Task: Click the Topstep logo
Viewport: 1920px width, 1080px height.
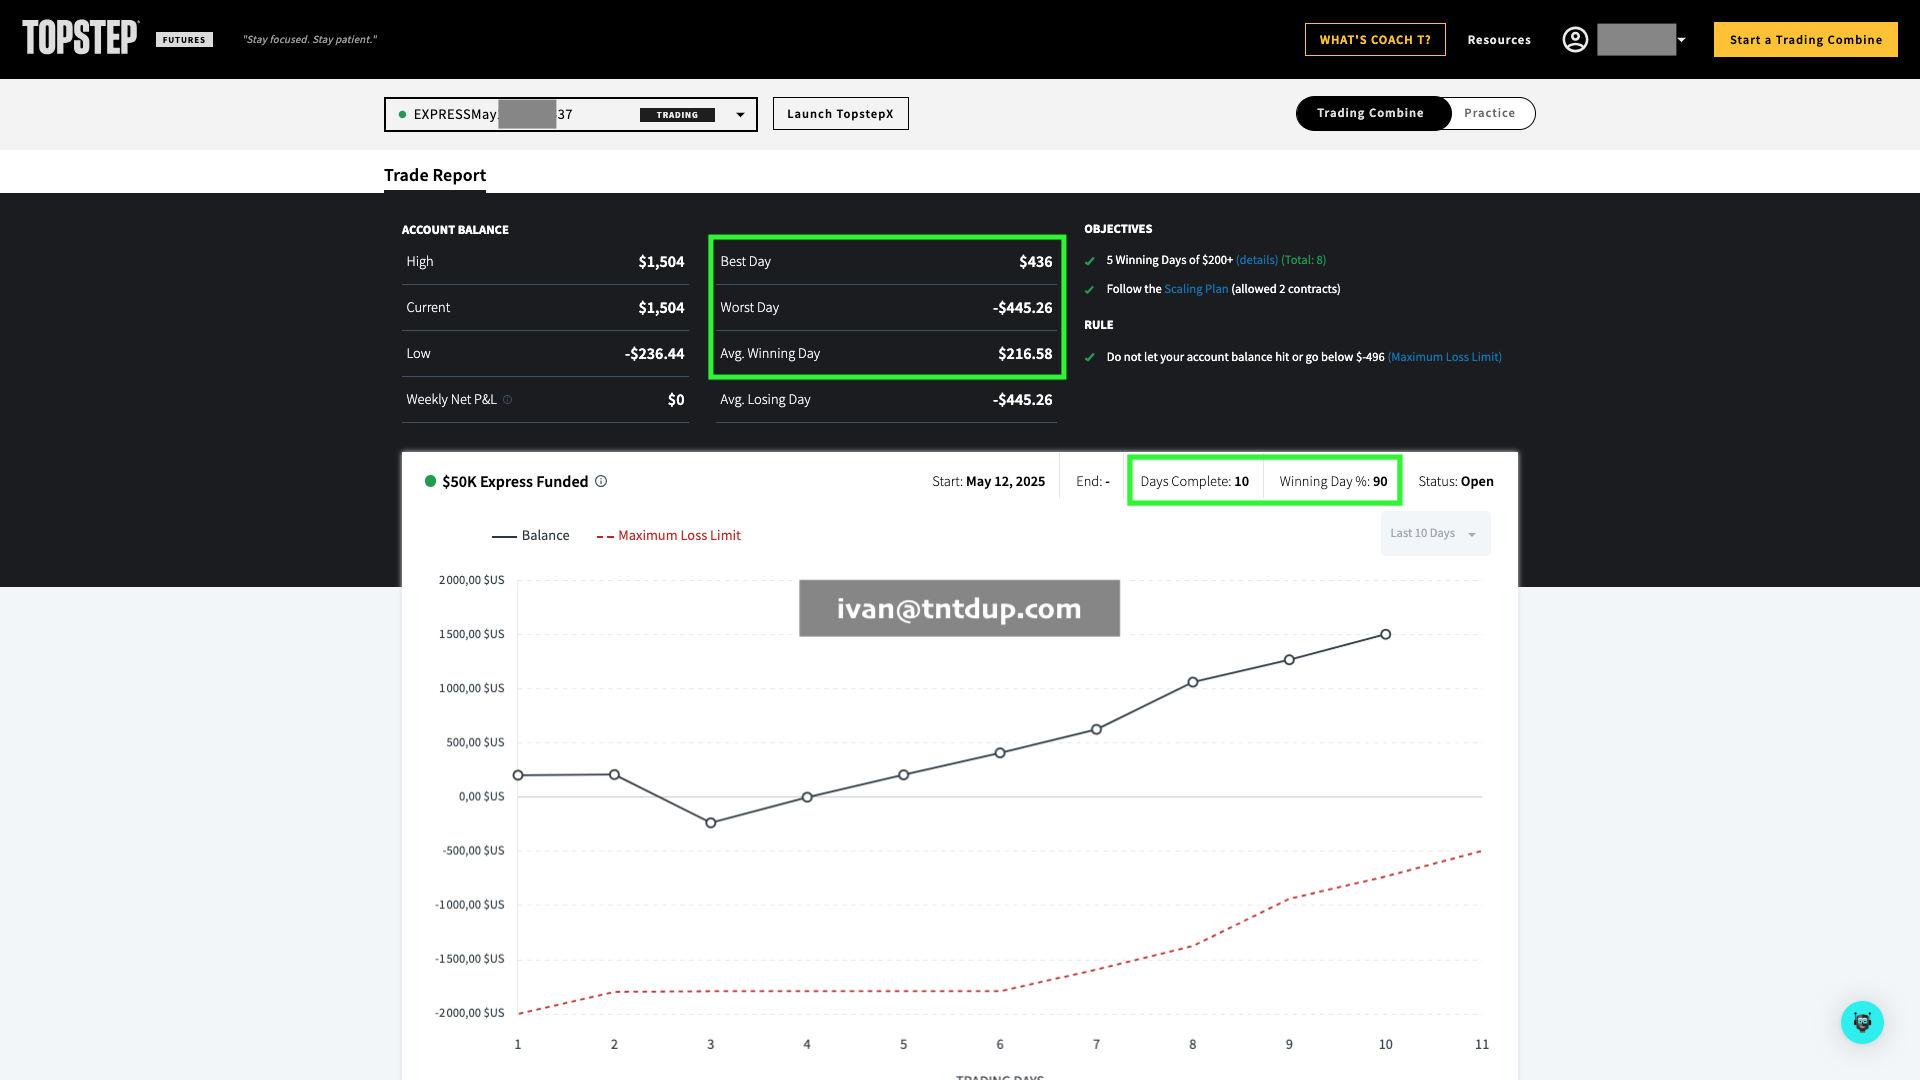Action: [x=80, y=38]
